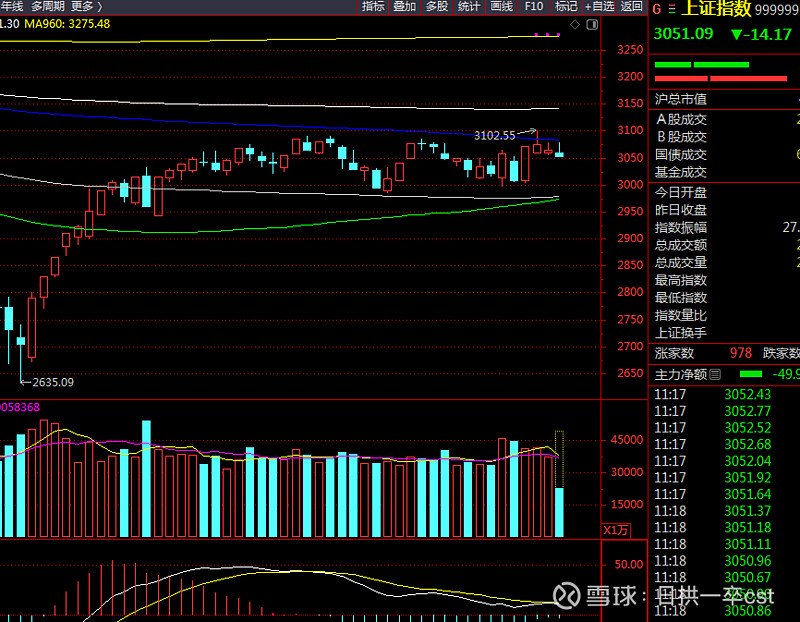Click the 3000 price axis label
The width and height of the screenshot is (800, 622).
(x=630, y=185)
